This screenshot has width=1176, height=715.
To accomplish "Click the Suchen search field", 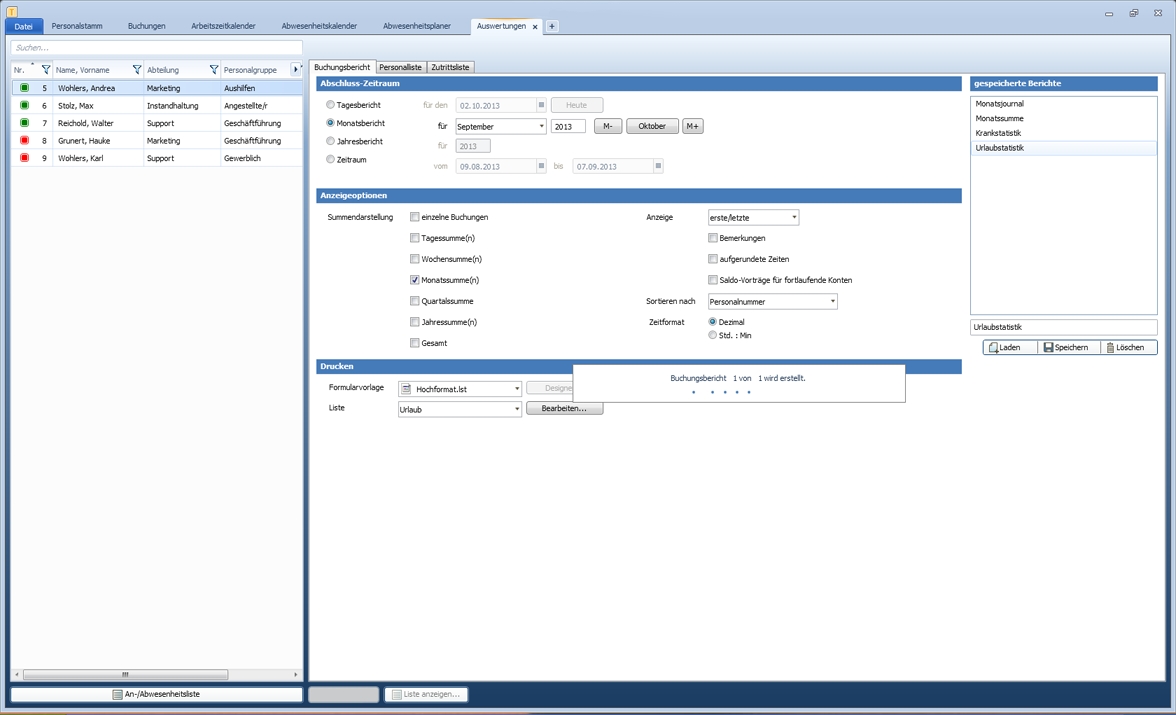I will (156, 47).
